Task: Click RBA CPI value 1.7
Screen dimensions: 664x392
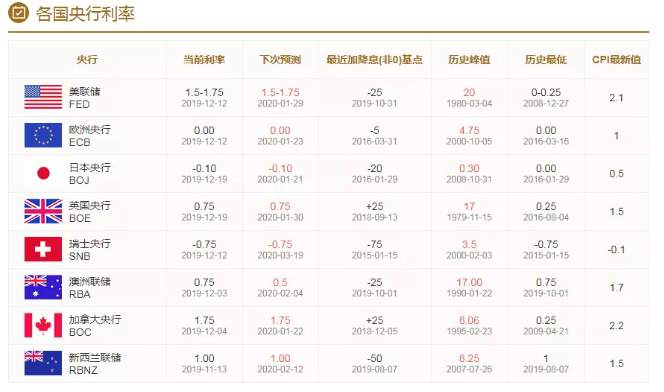Action: click(x=616, y=288)
